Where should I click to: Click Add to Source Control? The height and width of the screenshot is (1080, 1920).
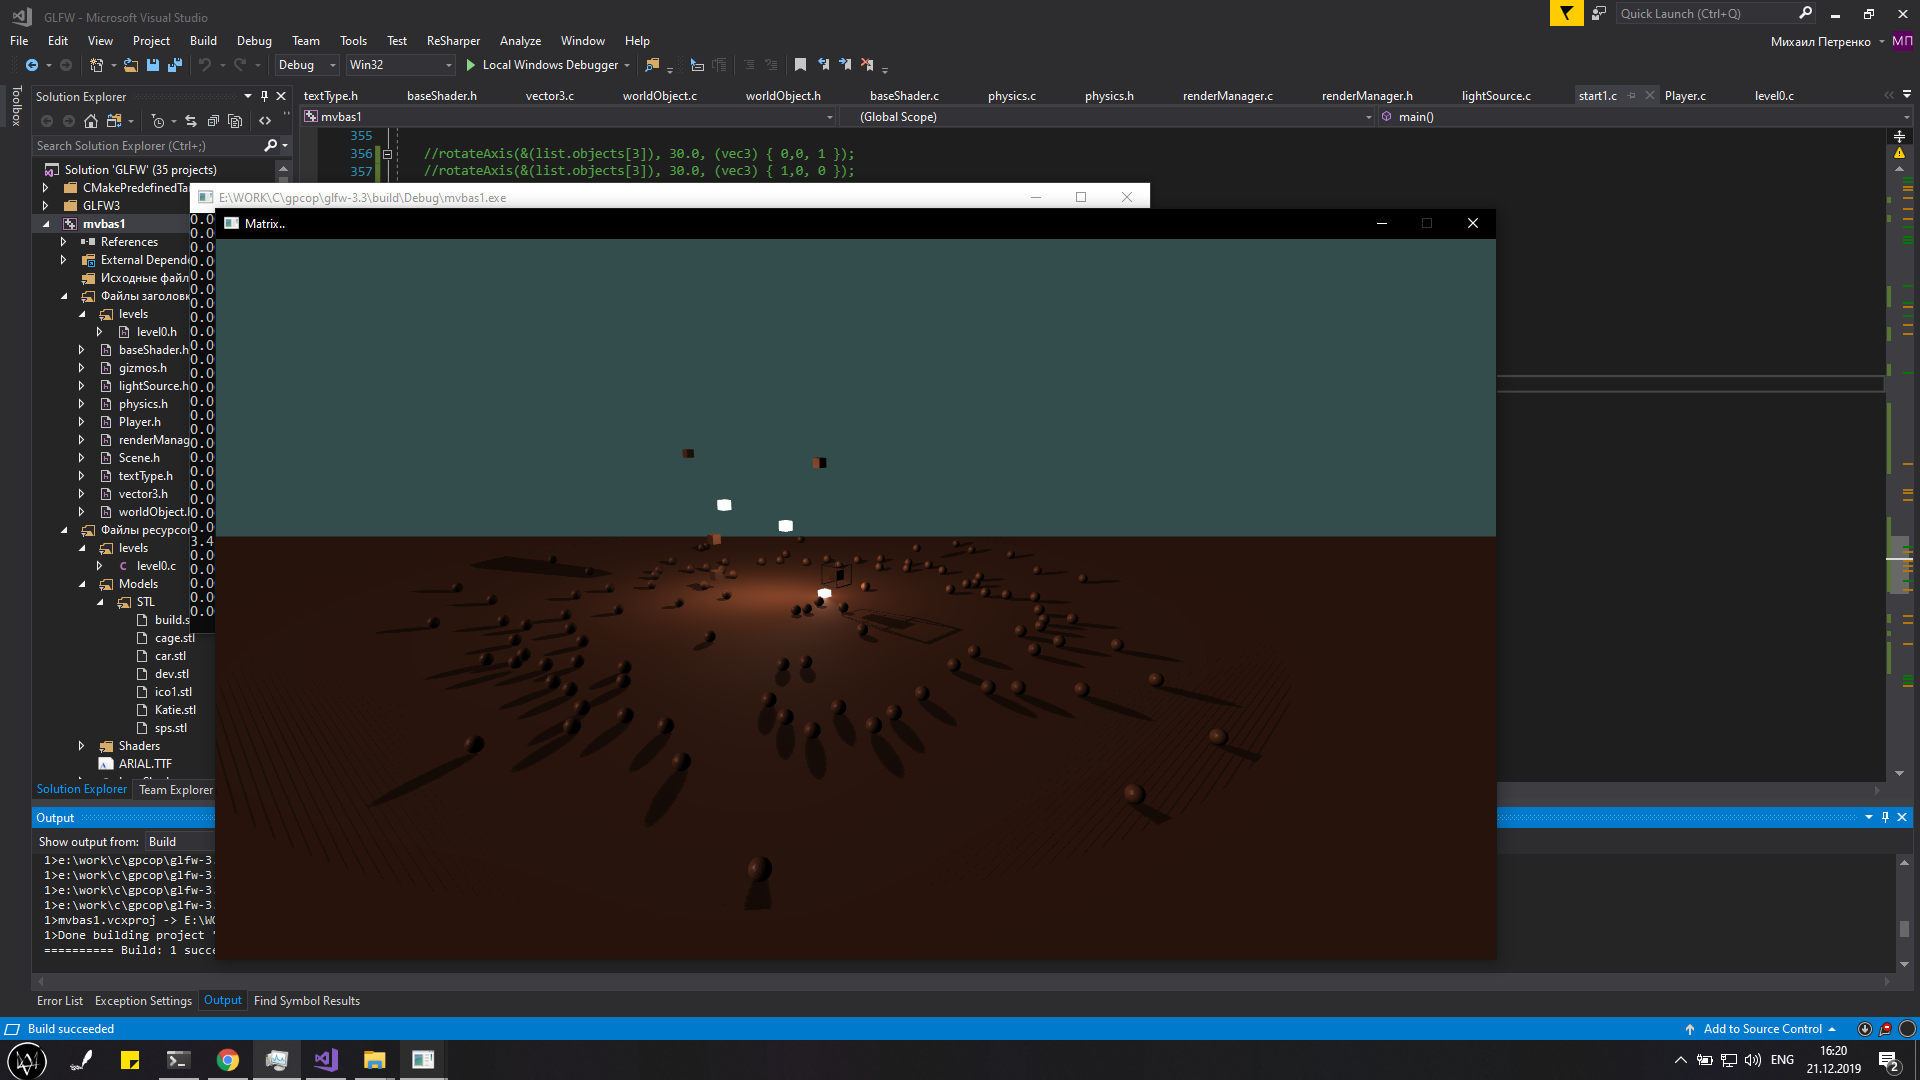(1762, 1029)
